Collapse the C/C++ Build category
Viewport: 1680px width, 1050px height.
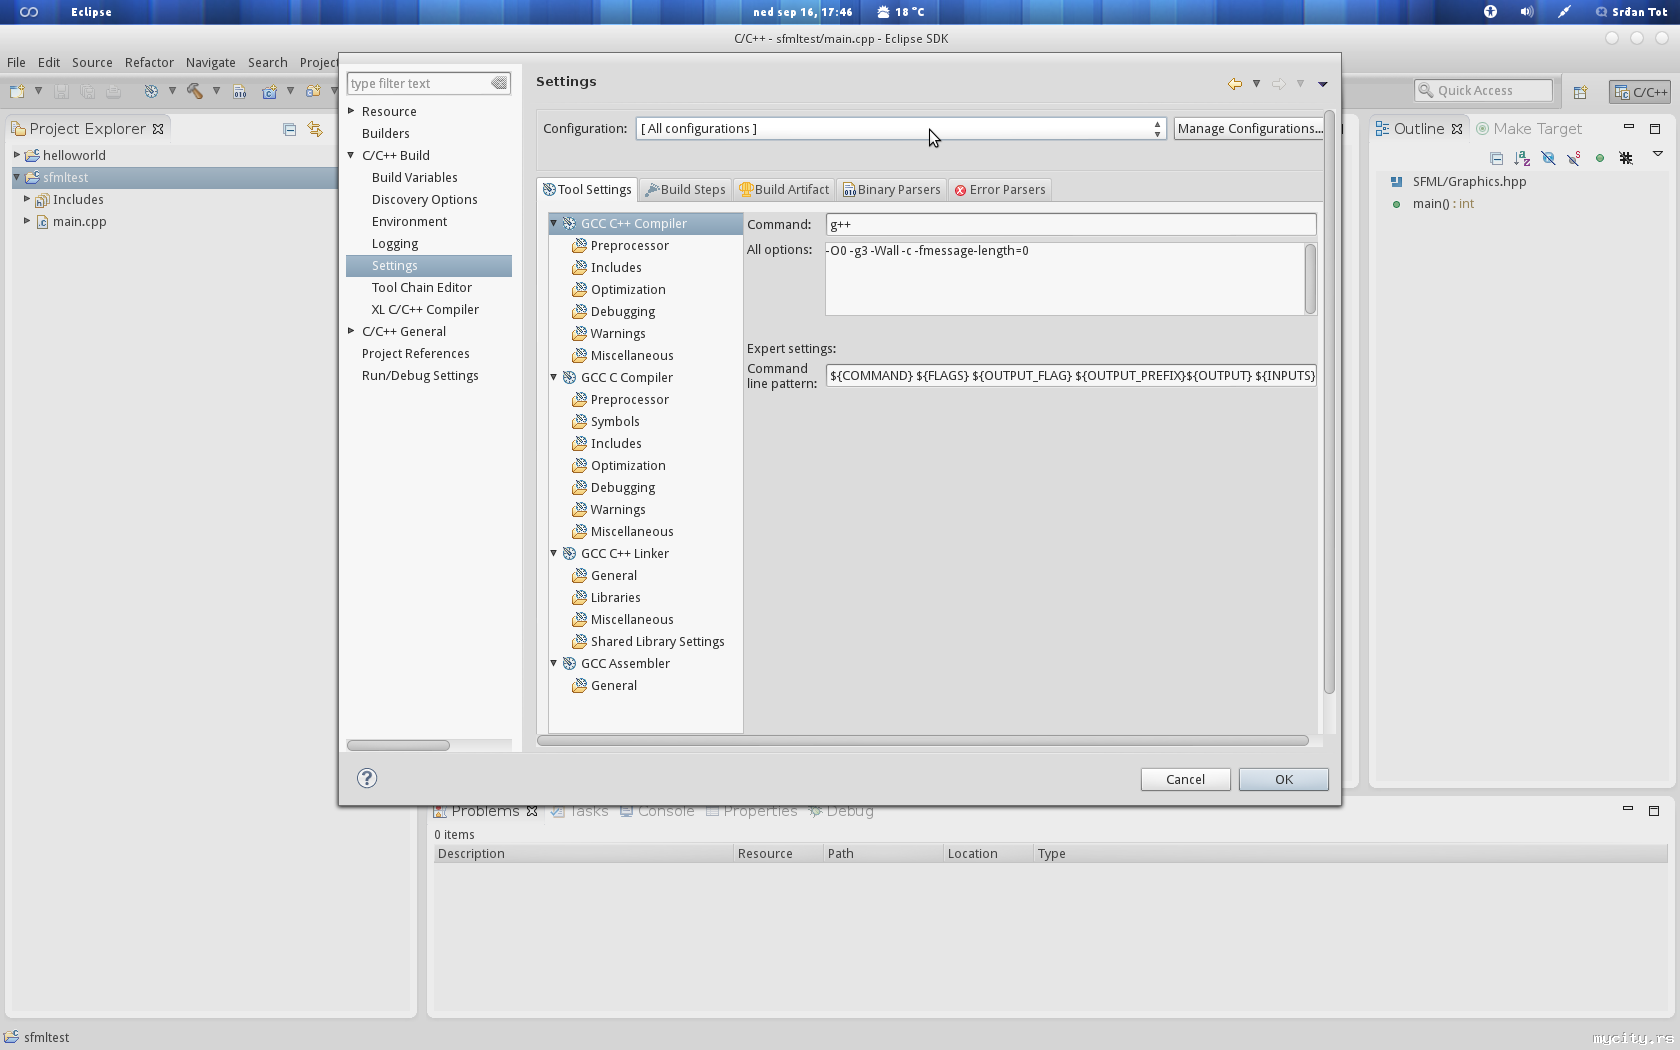[x=351, y=155]
